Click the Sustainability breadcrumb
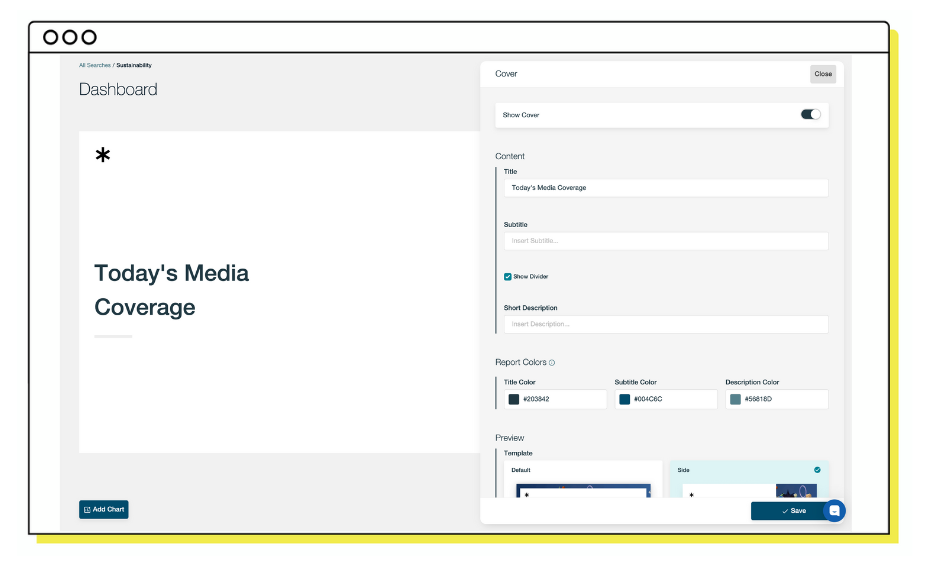This screenshot has width=929, height=566. click(x=134, y=65)
